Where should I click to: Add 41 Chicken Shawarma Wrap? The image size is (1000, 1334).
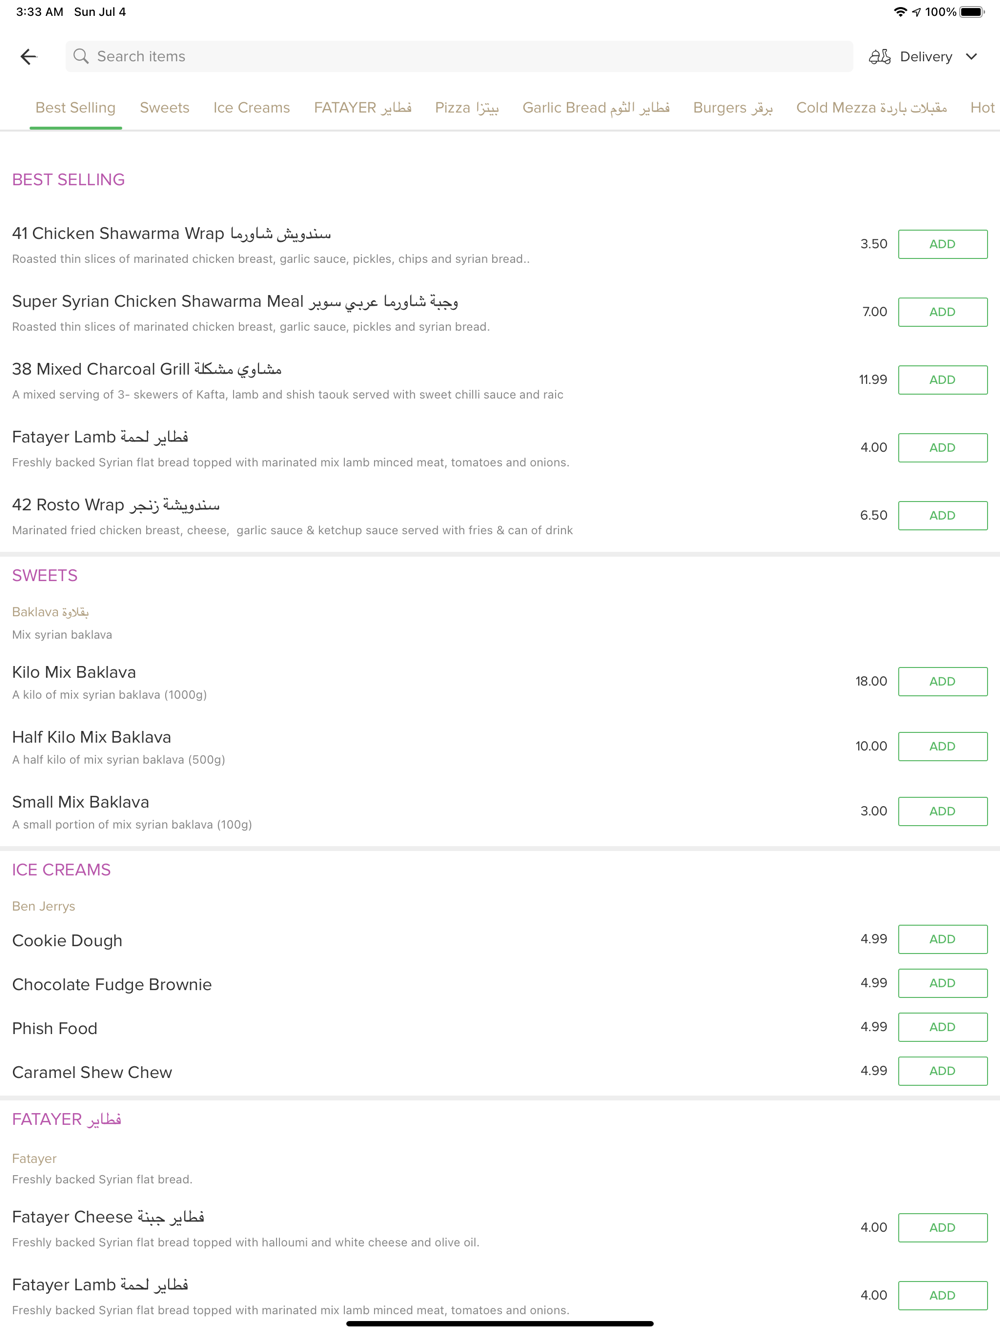pyautogui.click(x=942, y=244)
